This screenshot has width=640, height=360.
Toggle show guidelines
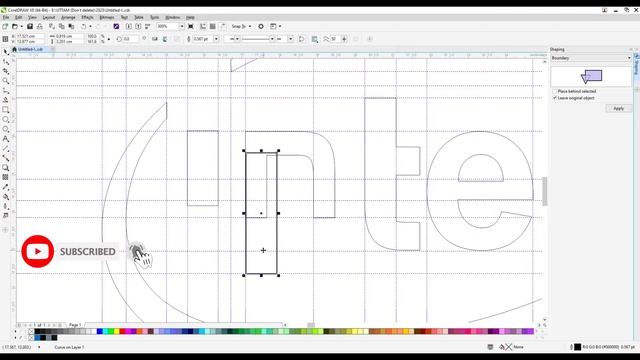(223, 26)
